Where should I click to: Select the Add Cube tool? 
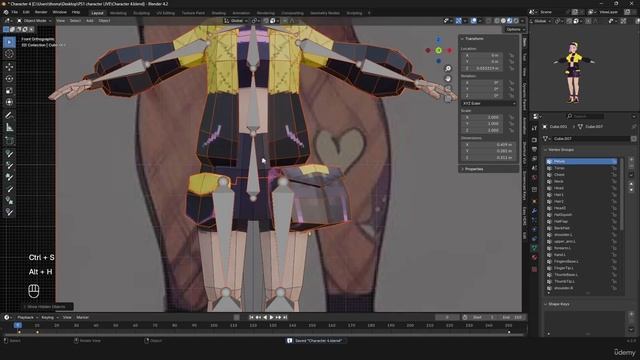click(x=9, y=141)
